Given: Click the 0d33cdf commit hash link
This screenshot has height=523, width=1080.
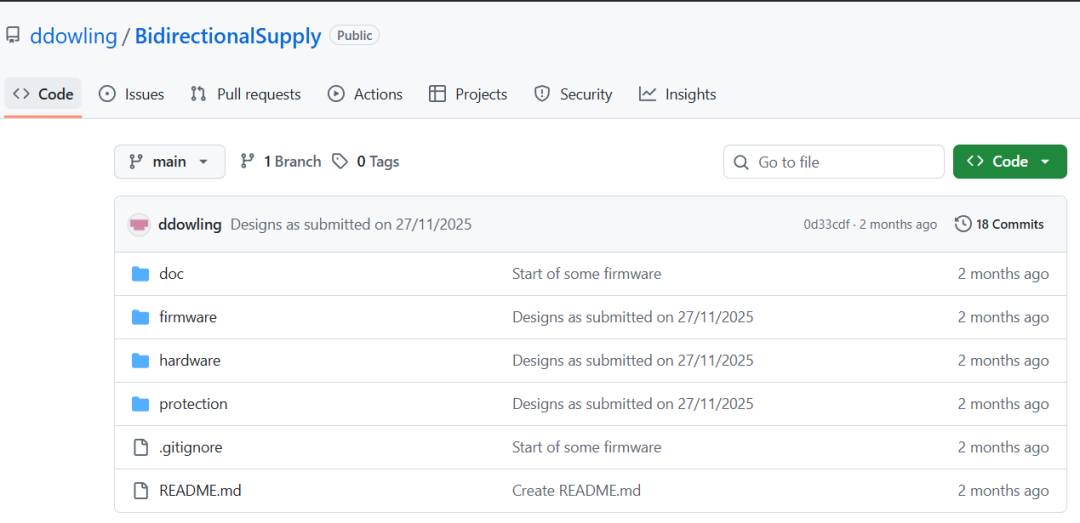Looking at the screenshot, I should (x=827, y=225).
